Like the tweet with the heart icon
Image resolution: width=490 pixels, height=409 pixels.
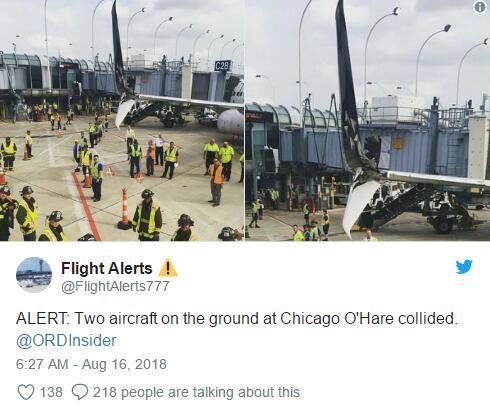pos(26,392)
